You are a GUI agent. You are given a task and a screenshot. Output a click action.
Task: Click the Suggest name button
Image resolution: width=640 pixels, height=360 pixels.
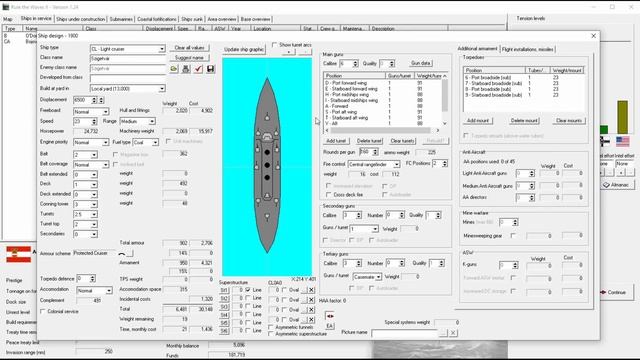pos(189,58)
